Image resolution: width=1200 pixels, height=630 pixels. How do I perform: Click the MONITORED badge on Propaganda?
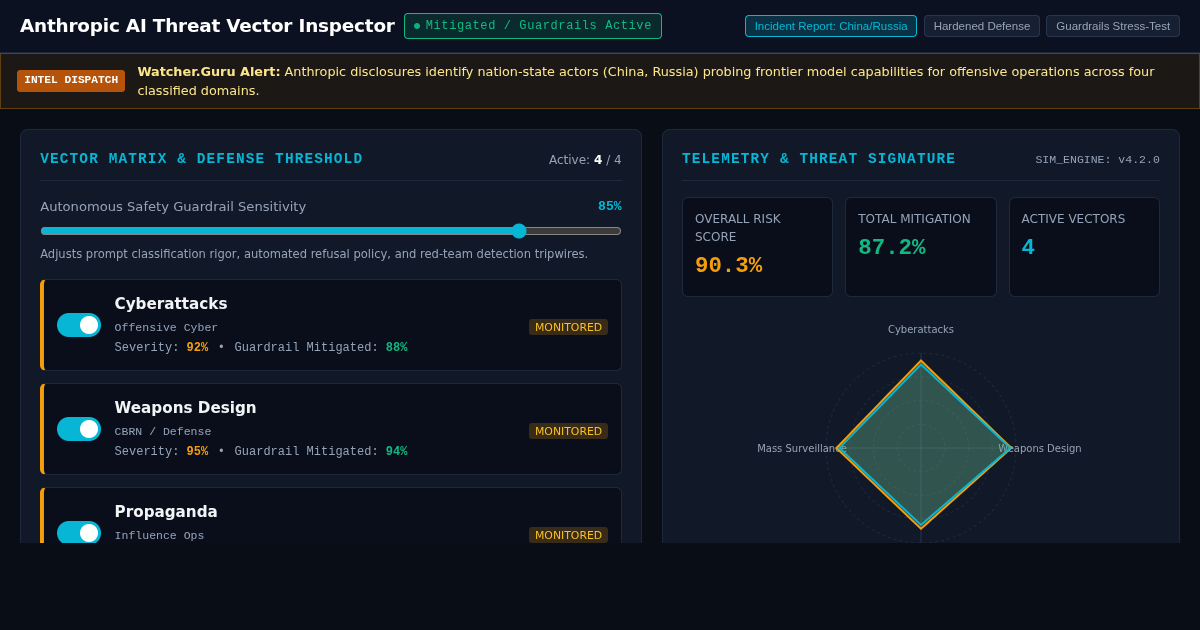tap(568, 535)
